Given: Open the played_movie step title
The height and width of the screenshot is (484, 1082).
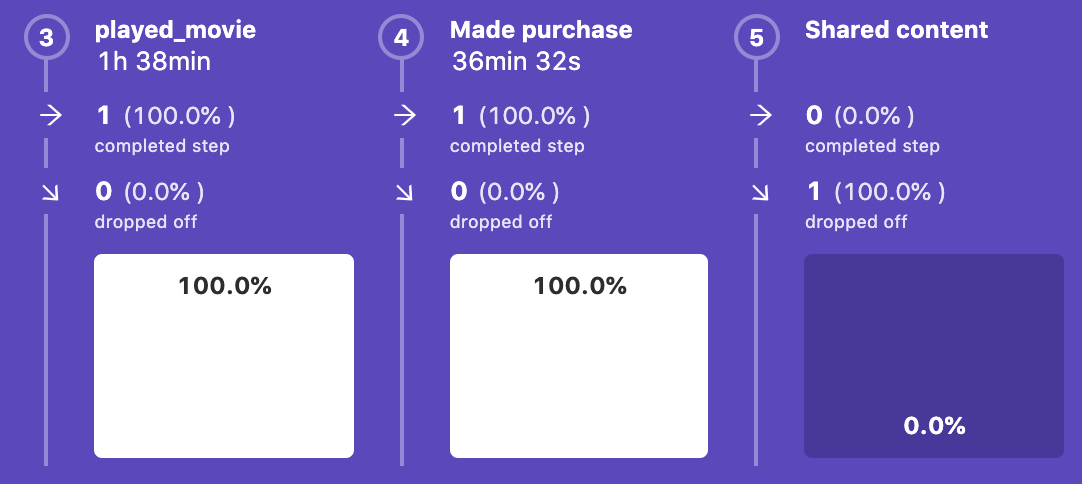Looking at the screenshot, I should pos(175,30).
